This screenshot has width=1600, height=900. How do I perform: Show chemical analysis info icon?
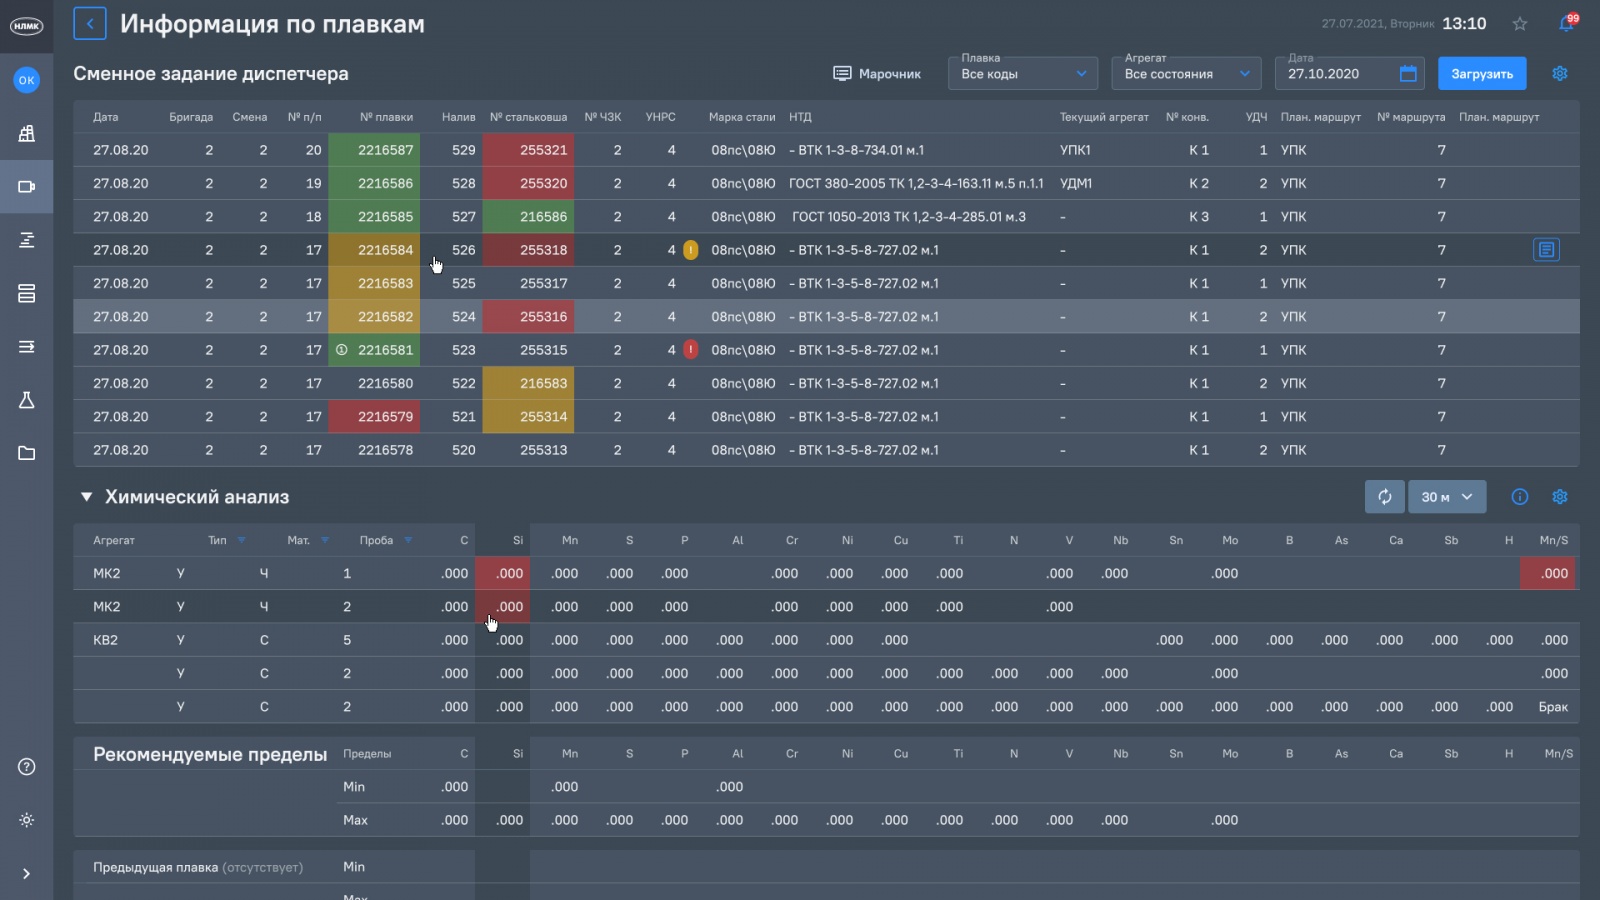click(x=1520, y=497)
